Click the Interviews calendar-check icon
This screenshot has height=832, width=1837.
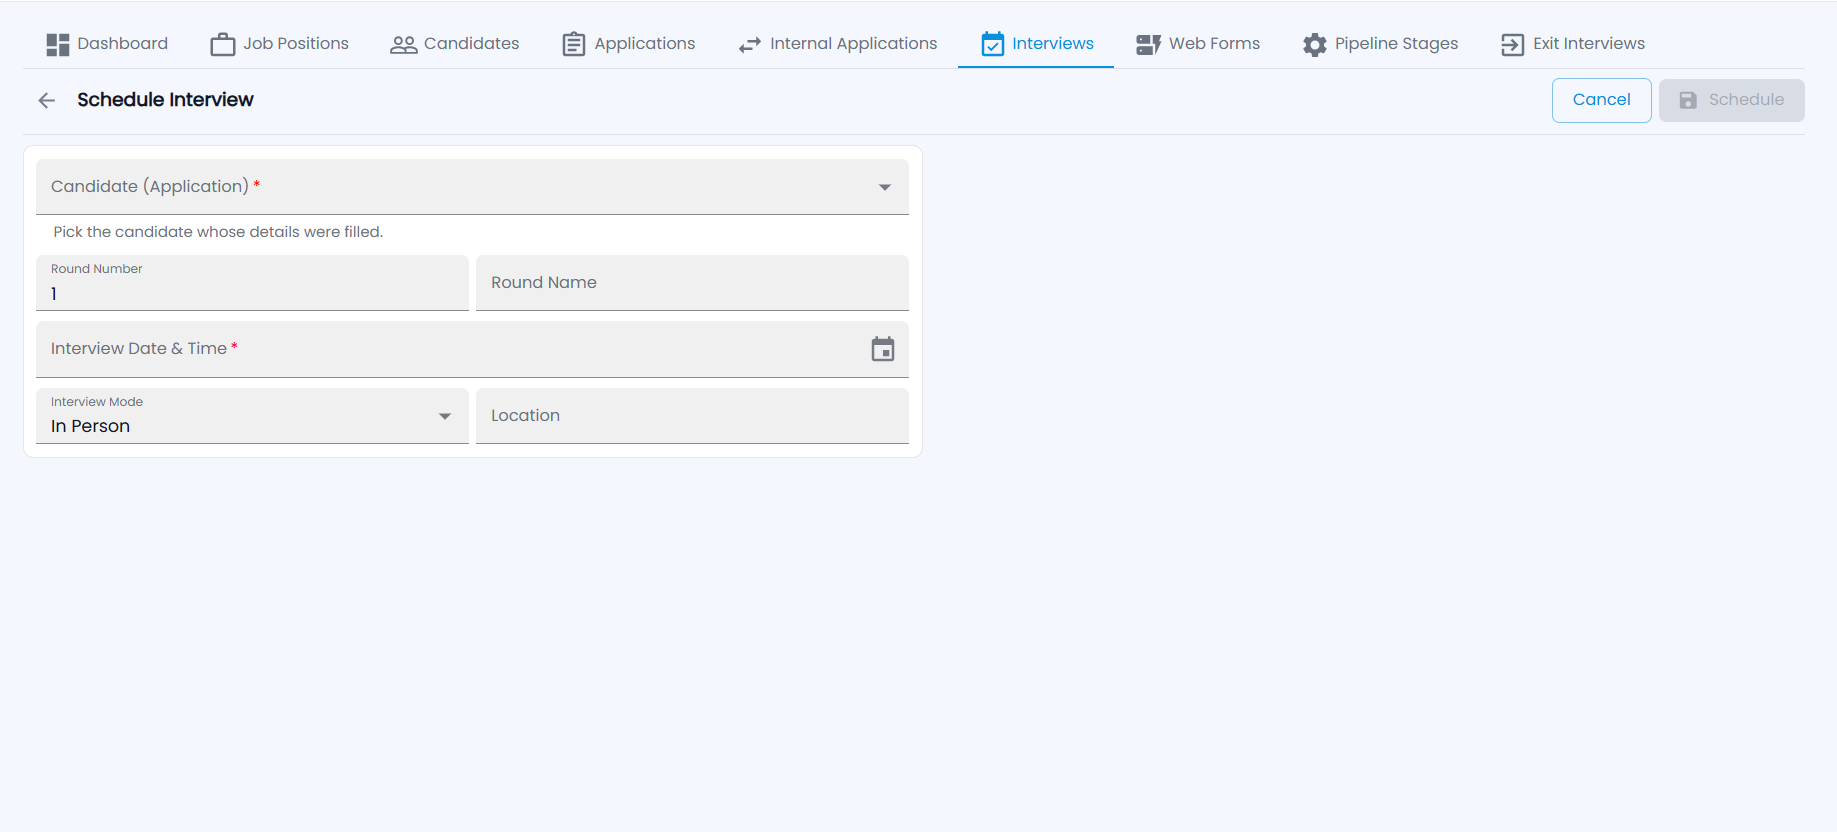tap(993, 44)
